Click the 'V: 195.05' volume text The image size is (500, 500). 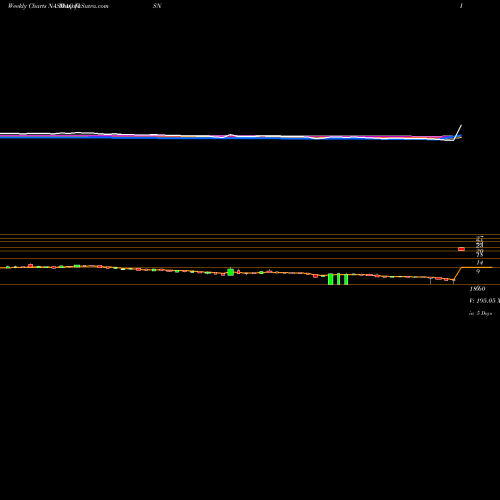(x=482, y=301)
